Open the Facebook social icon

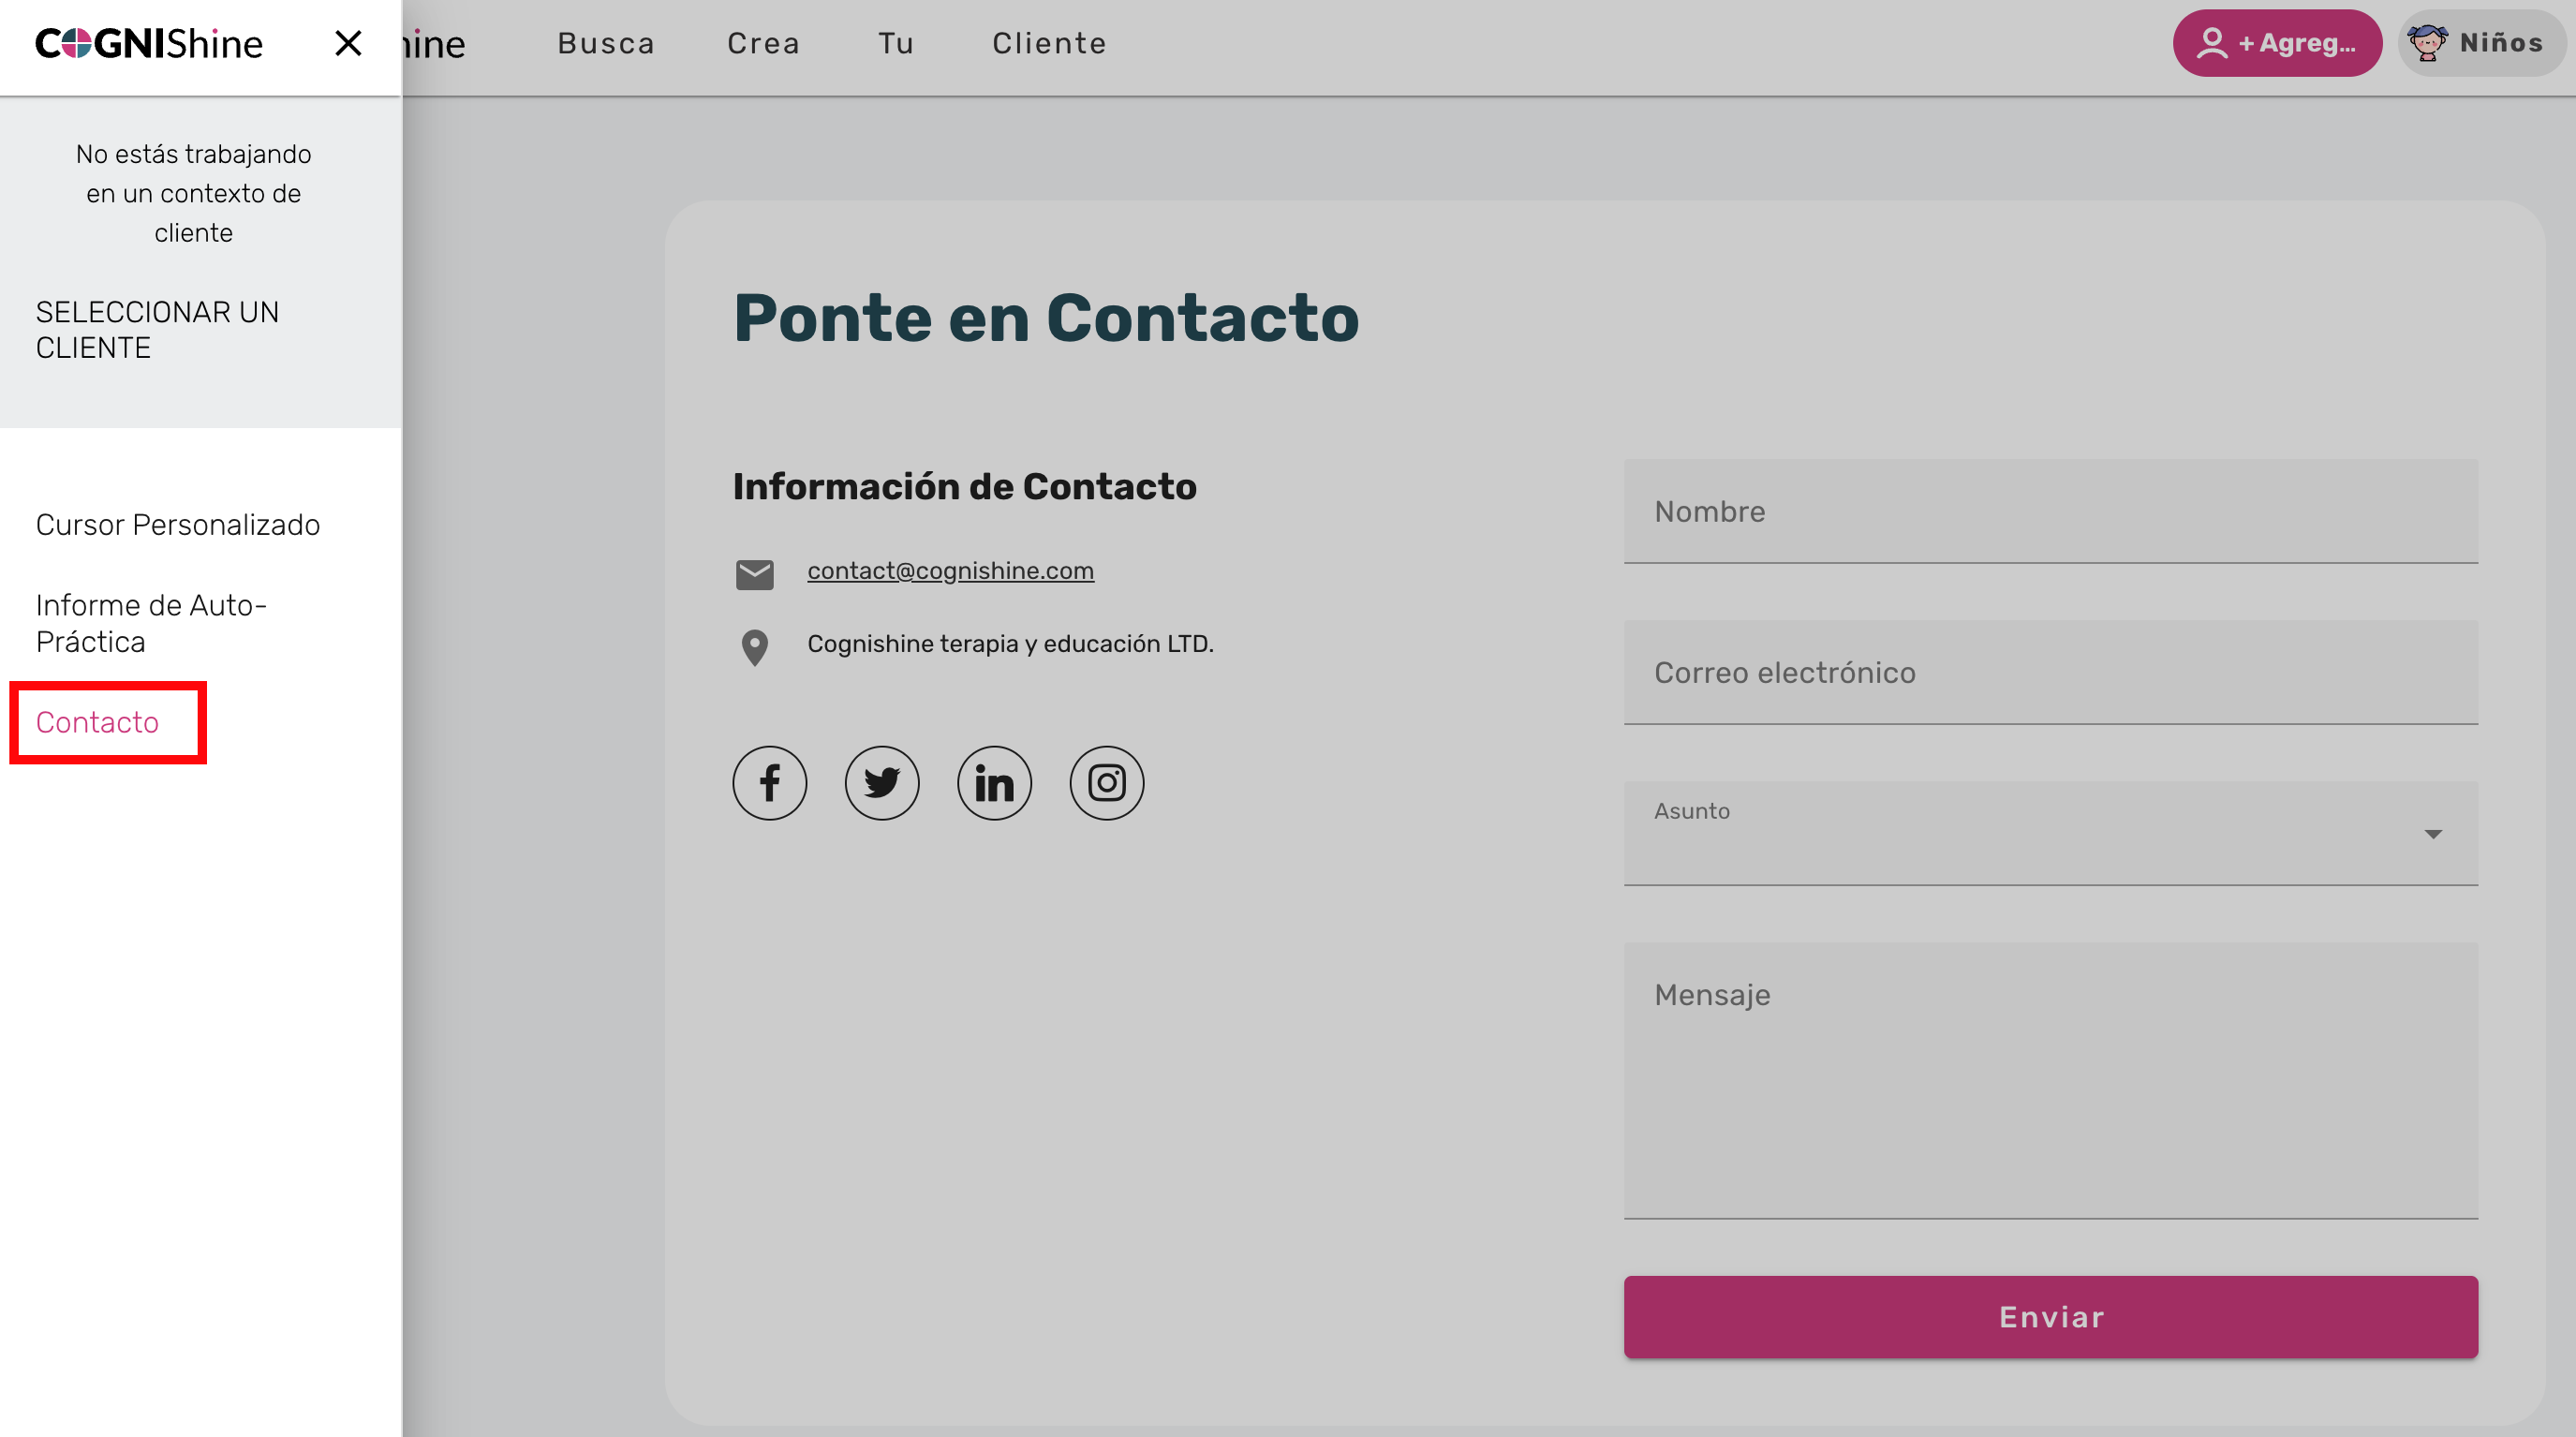[x=769, y=783]
